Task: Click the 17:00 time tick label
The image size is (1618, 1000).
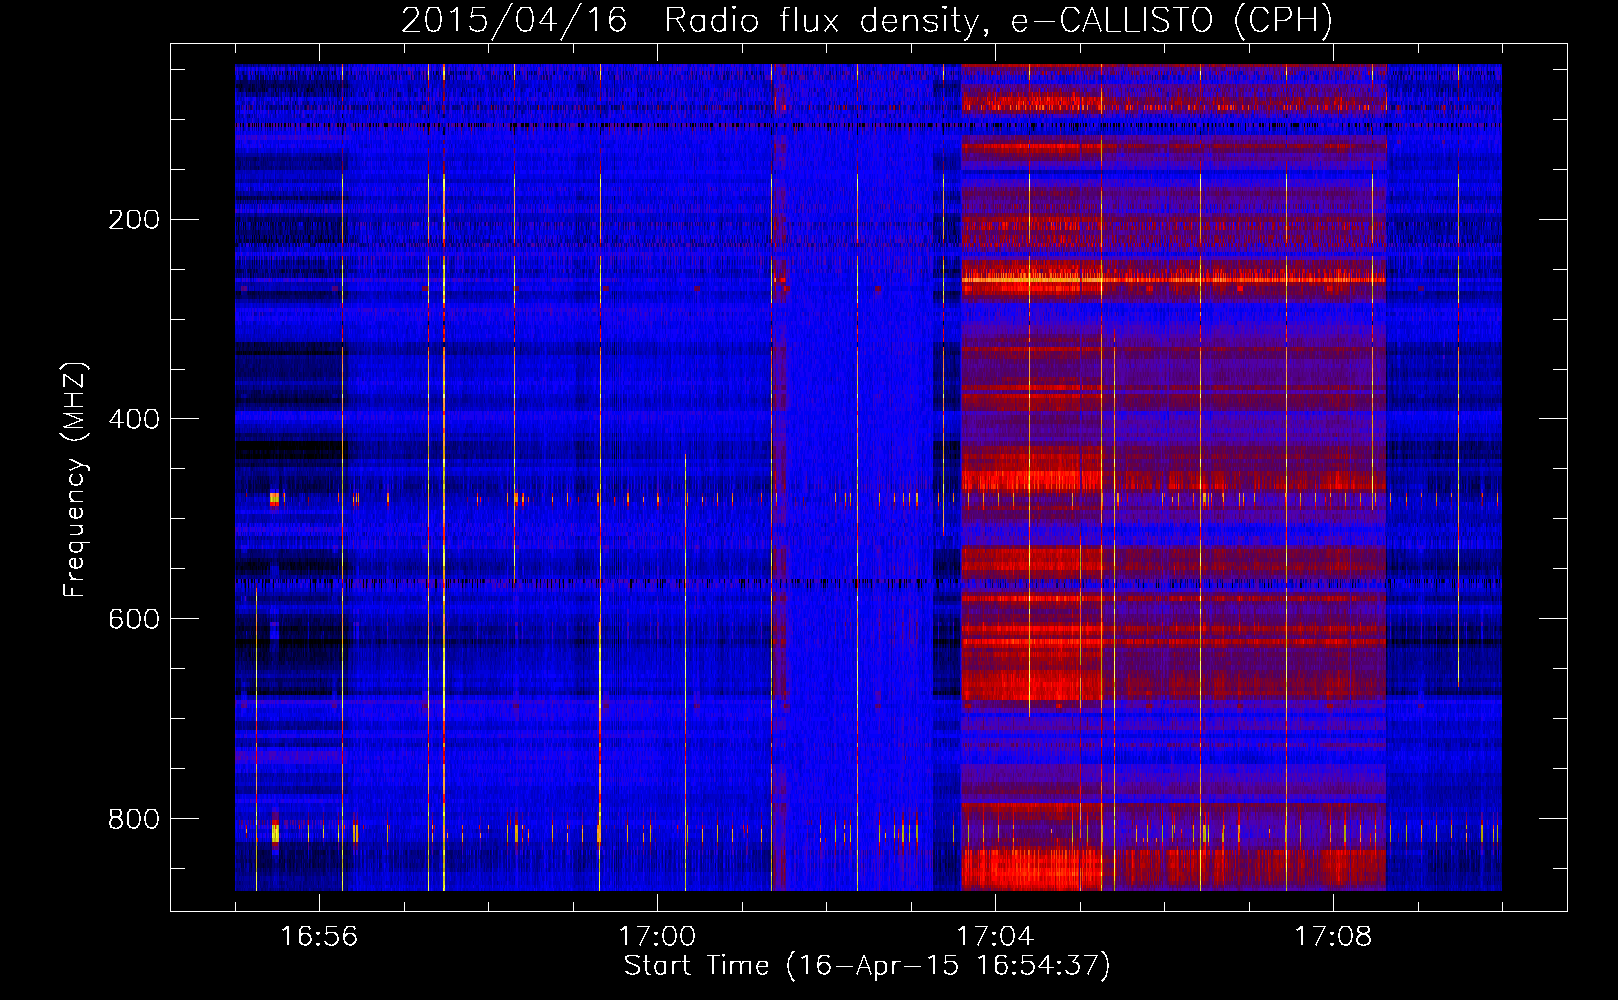Action: (x=657, y=936)
